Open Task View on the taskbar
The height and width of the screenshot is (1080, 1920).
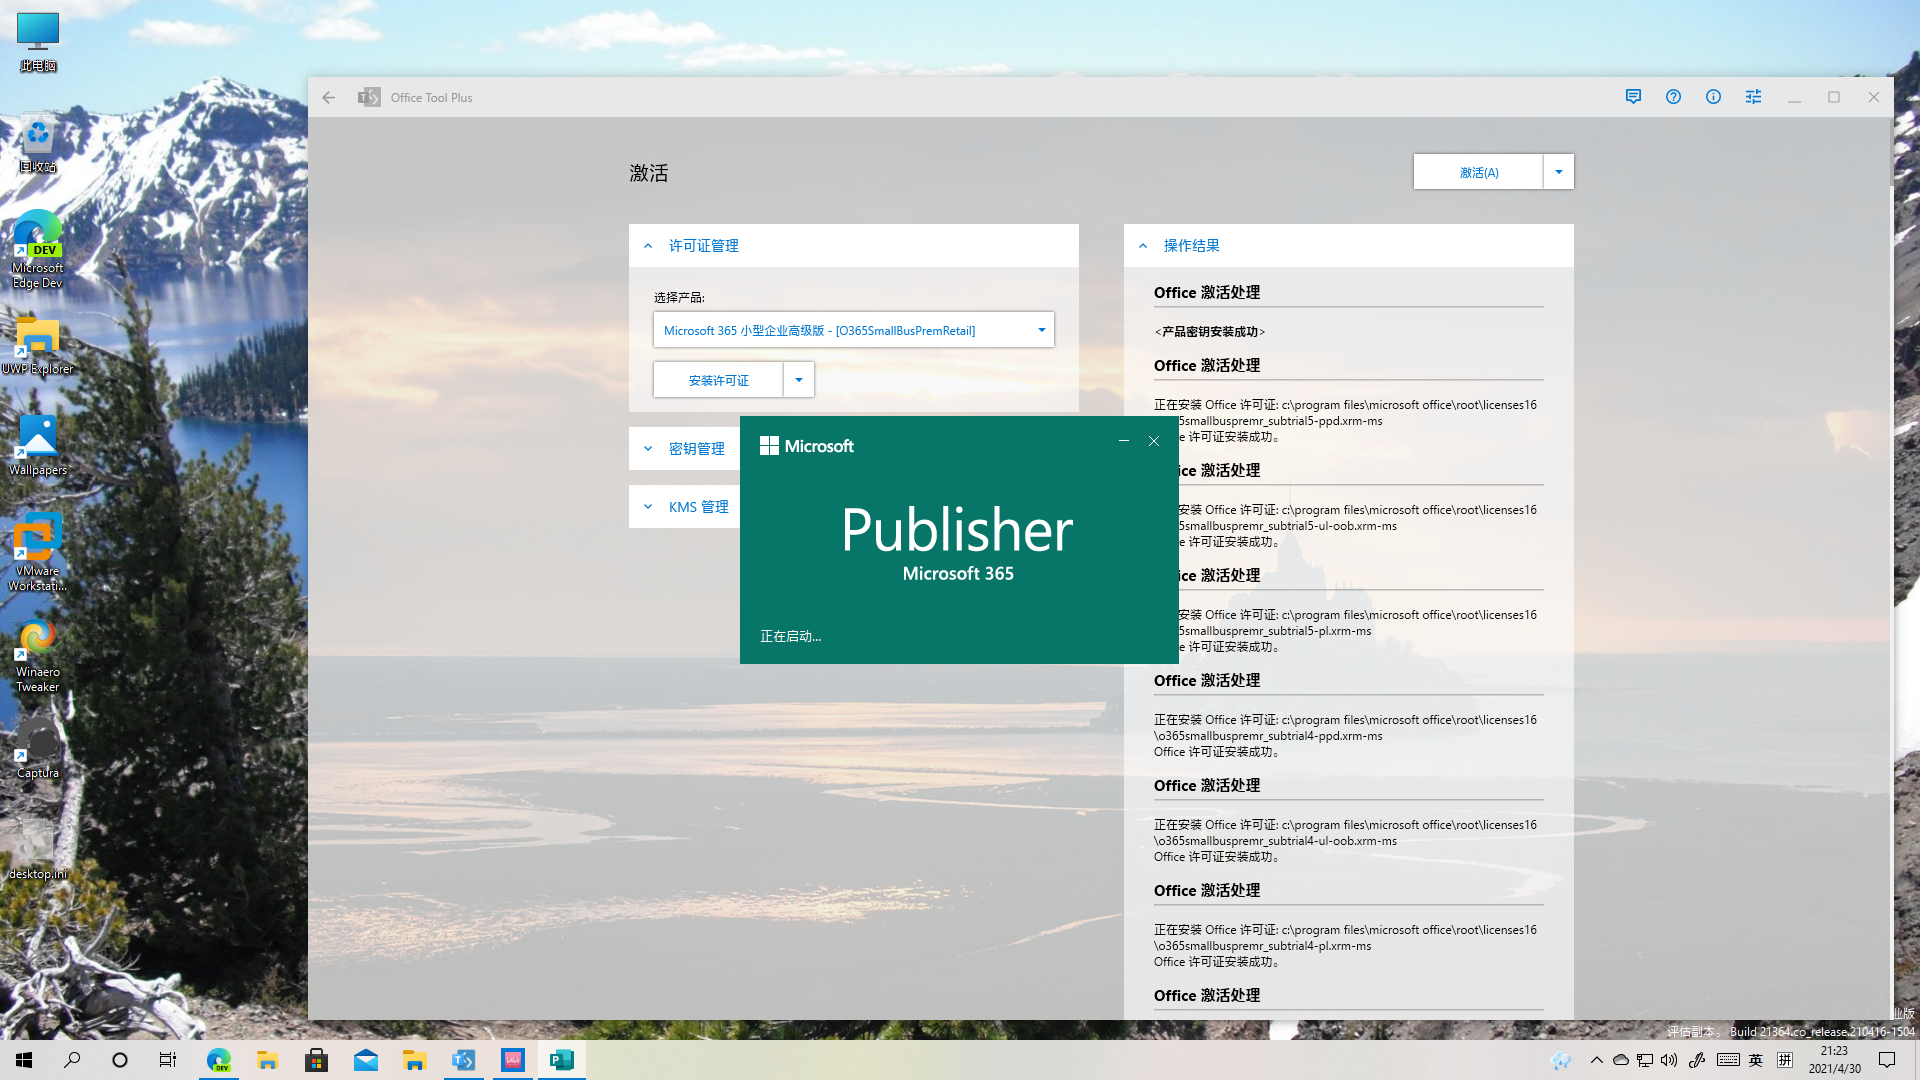click(x=168, y=1060)
